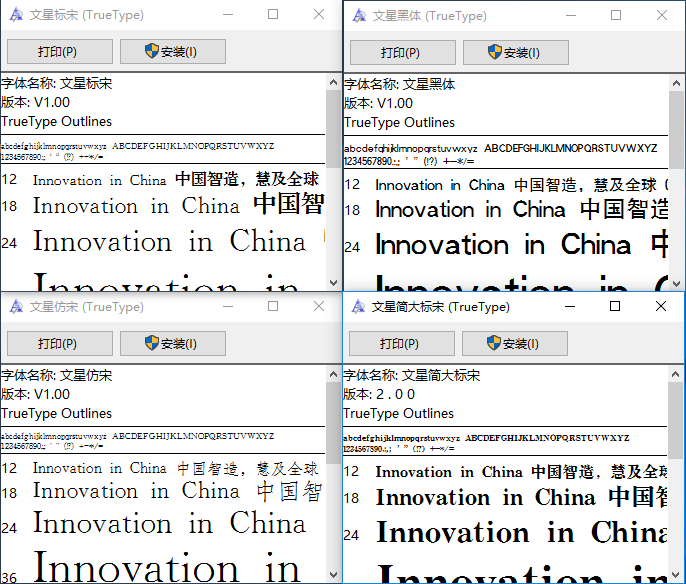This screenshot has width=686, height=584.
Task: Click Install button in 文星仿宋 window
Action: point(173,343)
